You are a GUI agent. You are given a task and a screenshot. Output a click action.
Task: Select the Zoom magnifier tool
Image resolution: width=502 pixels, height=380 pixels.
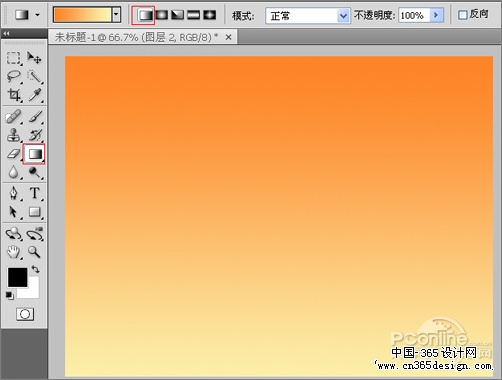(x=34, y=252)
